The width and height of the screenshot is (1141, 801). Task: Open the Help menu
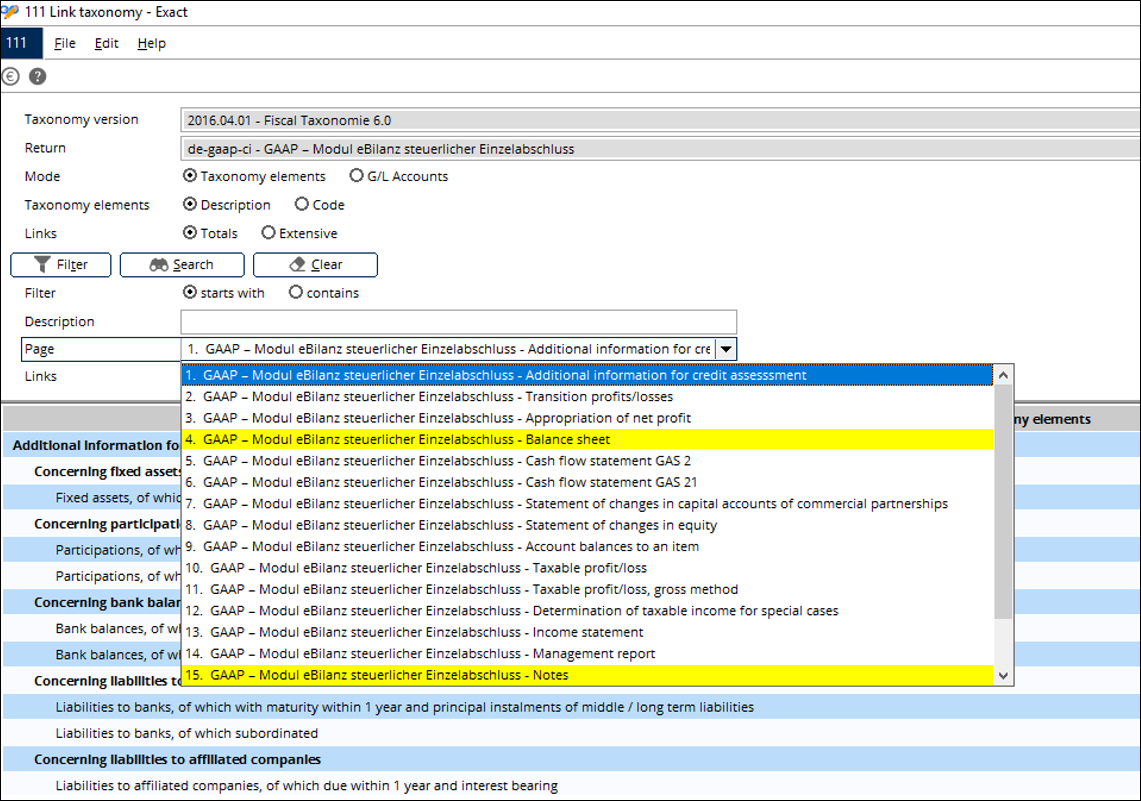[151, 44]
